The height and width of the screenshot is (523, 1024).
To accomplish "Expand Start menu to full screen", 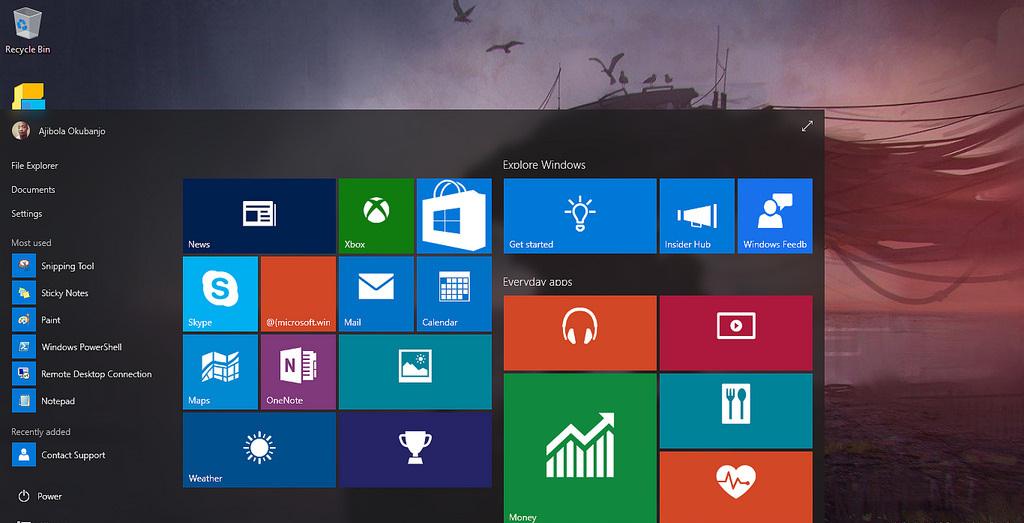I will pos(807,126).
